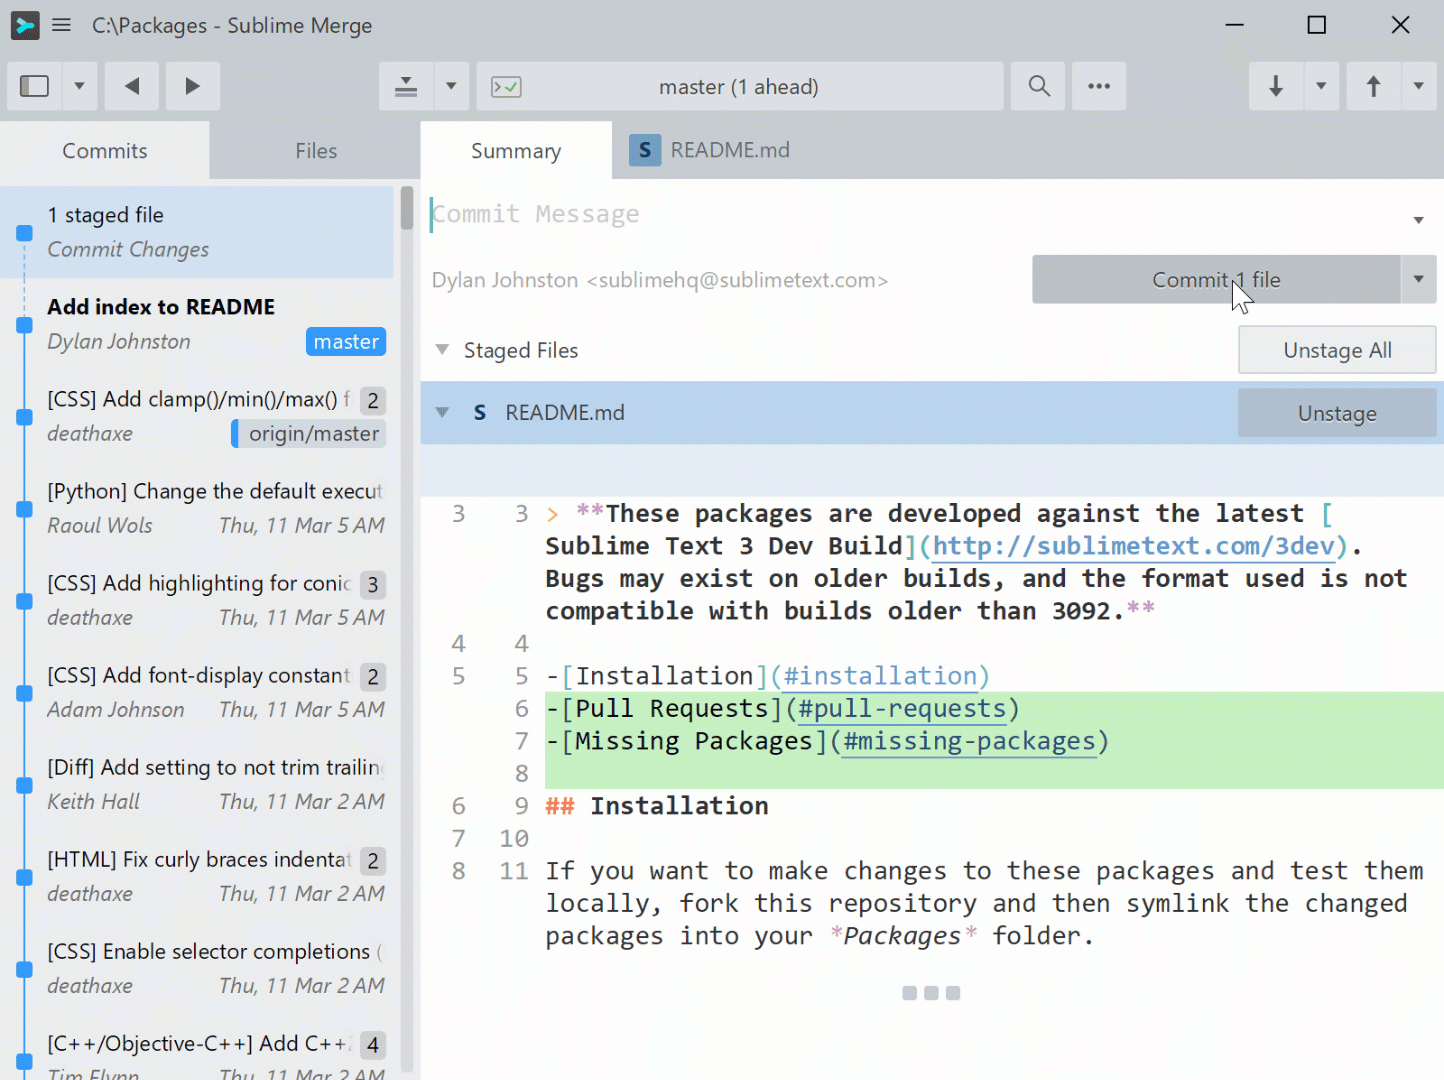The height and width of the screenshot is (1080, 1444).
Task: Navigate forward with the right arrow
Action: tap(192, 86)
